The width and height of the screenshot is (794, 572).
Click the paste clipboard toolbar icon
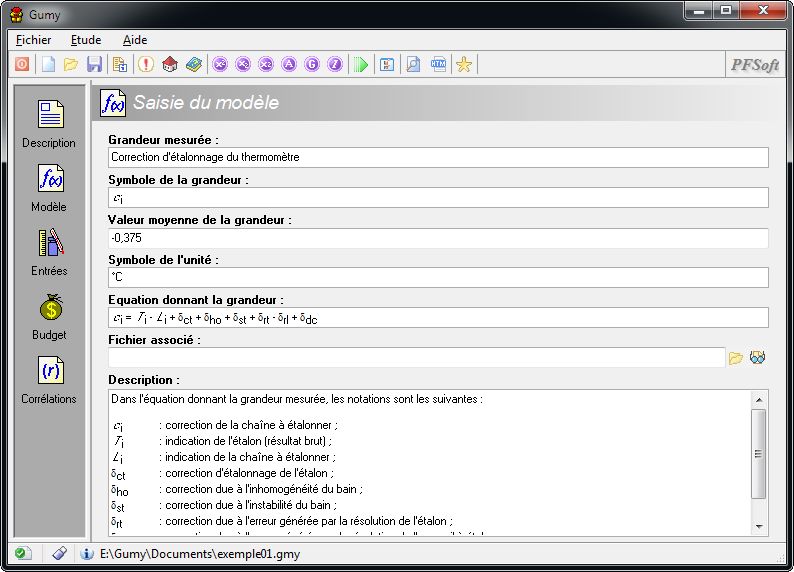120,64
